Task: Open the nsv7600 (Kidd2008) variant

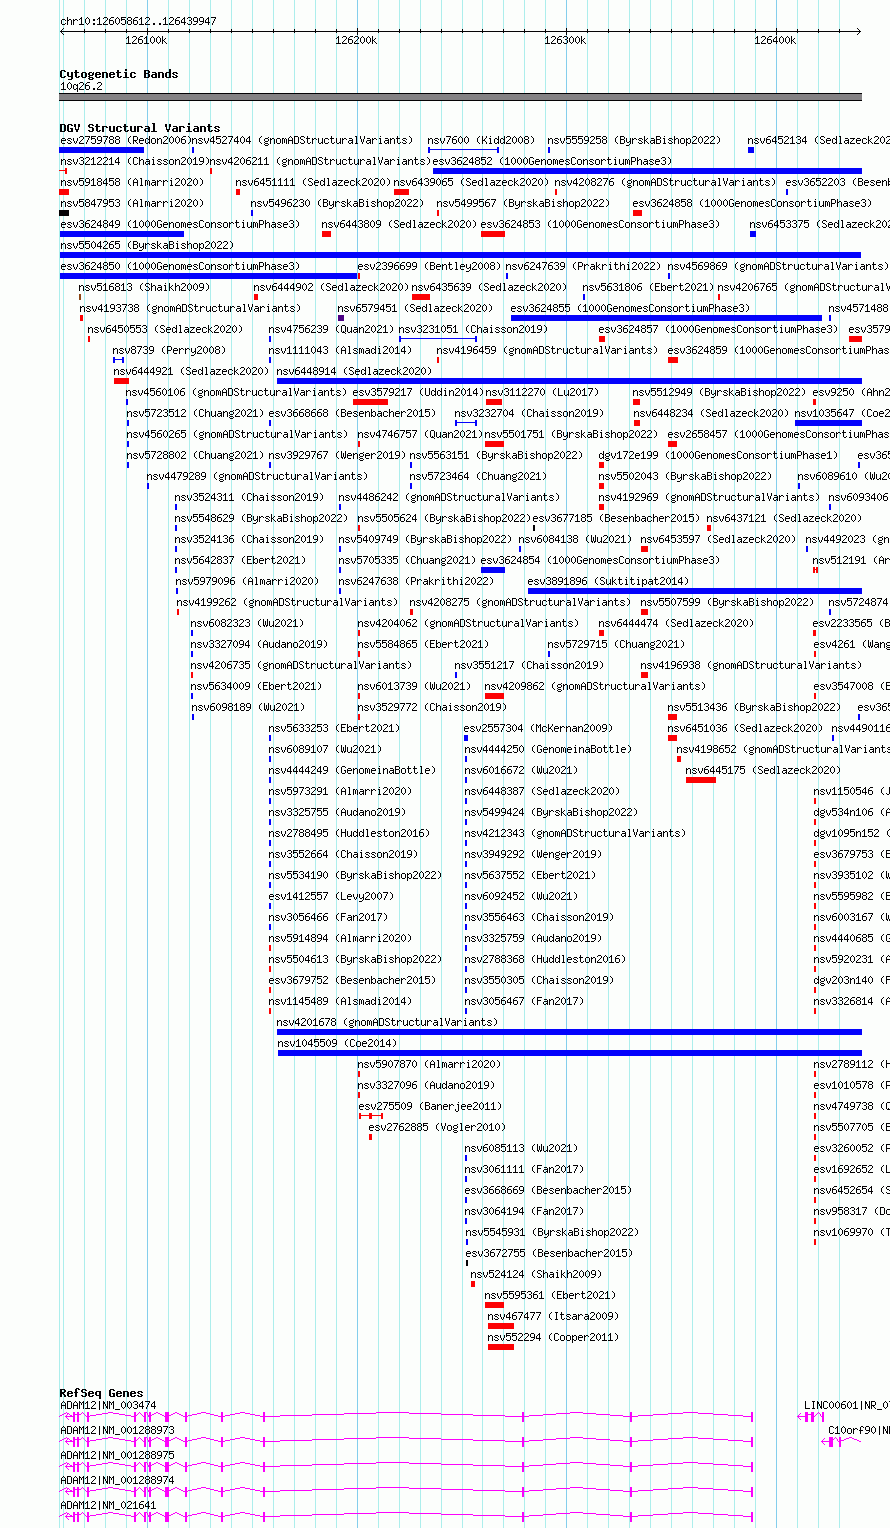Action: coord(481,140)
